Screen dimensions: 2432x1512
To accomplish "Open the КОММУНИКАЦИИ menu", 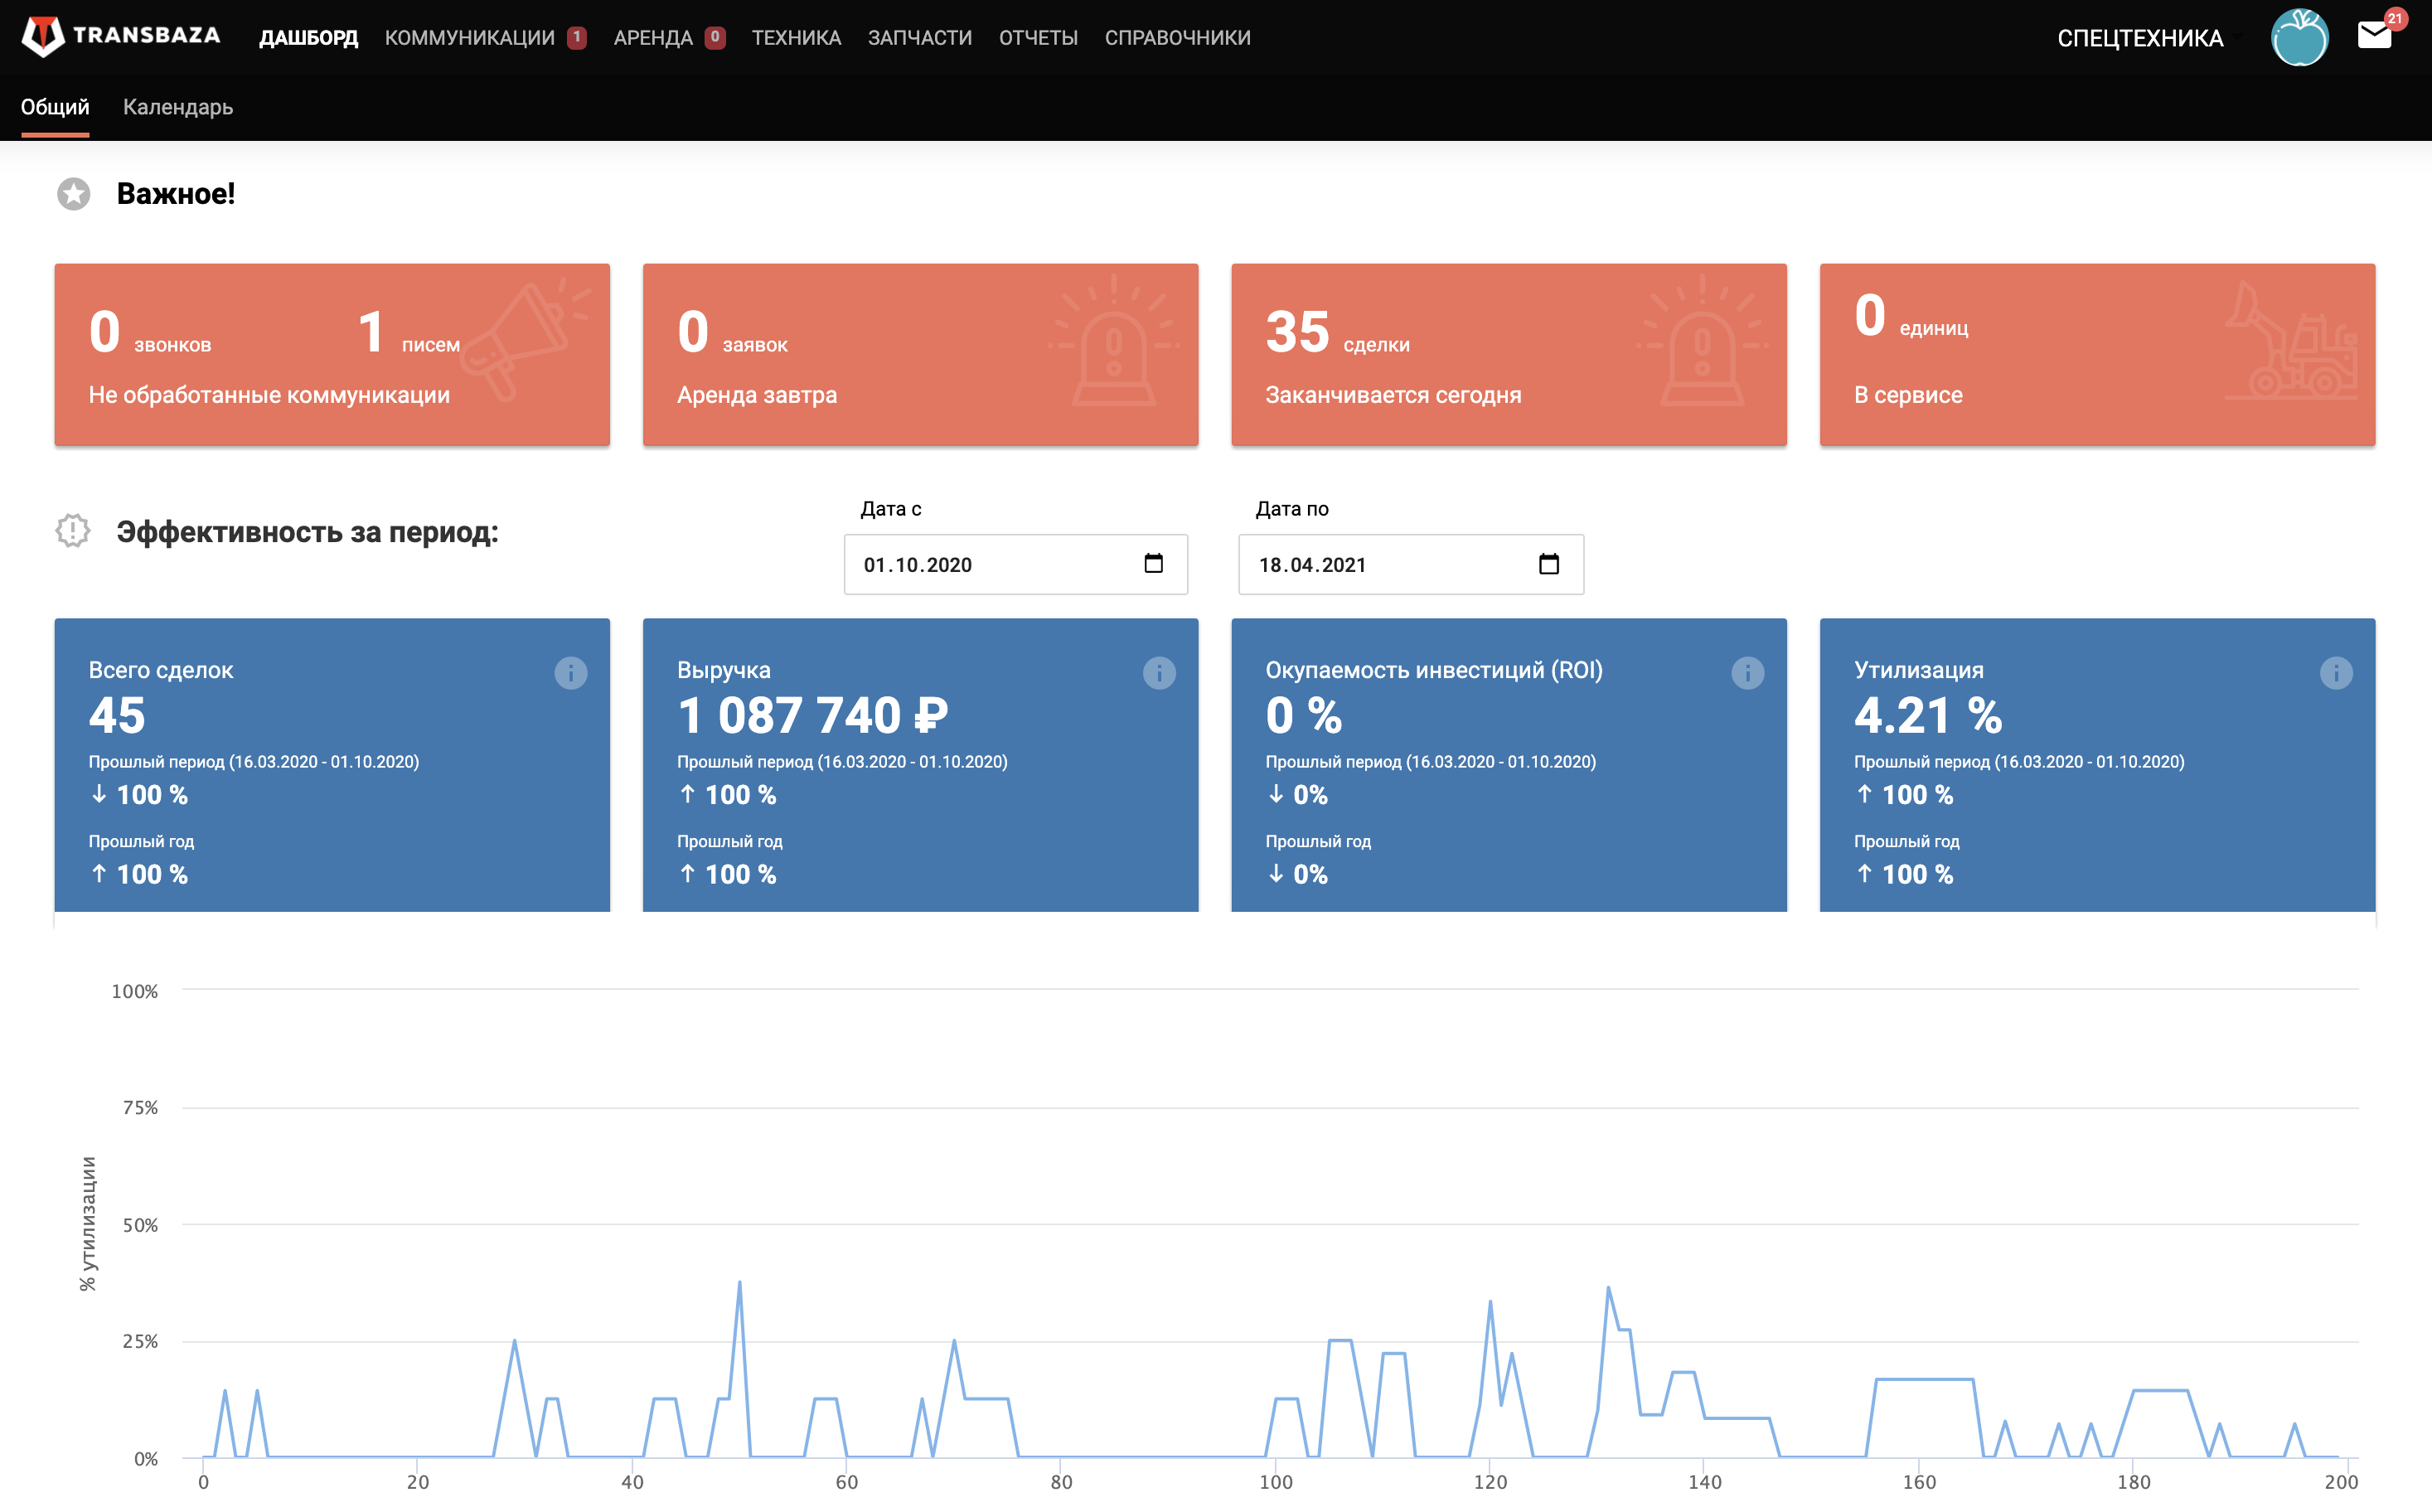I will pyautogui.click(x=469, y=38).
